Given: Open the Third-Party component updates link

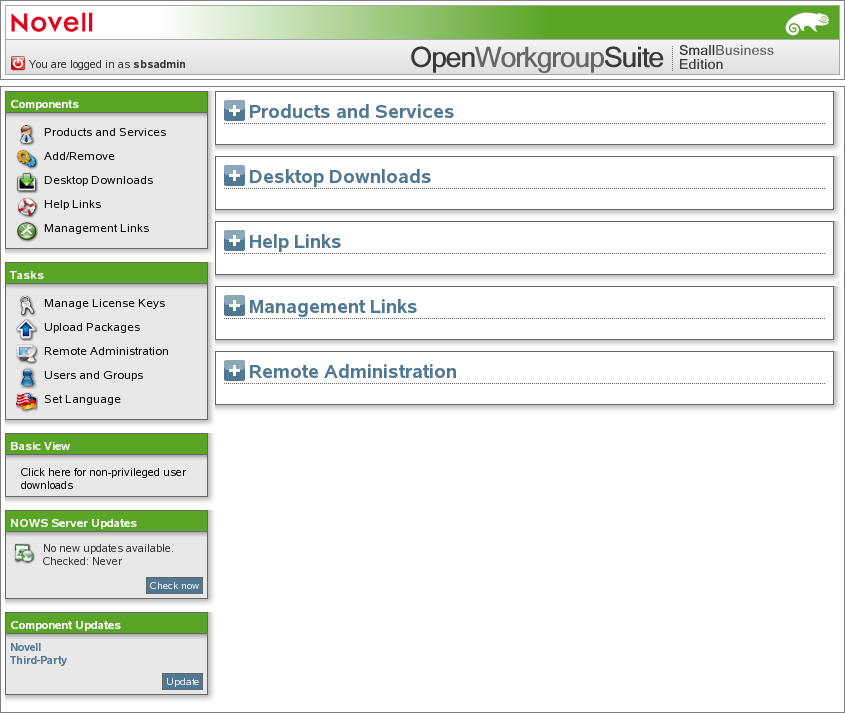Looking at the screenshot, I should [38, 660].
